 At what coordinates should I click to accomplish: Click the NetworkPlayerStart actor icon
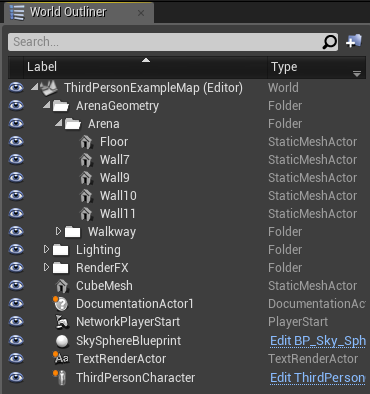pos(62,322)
